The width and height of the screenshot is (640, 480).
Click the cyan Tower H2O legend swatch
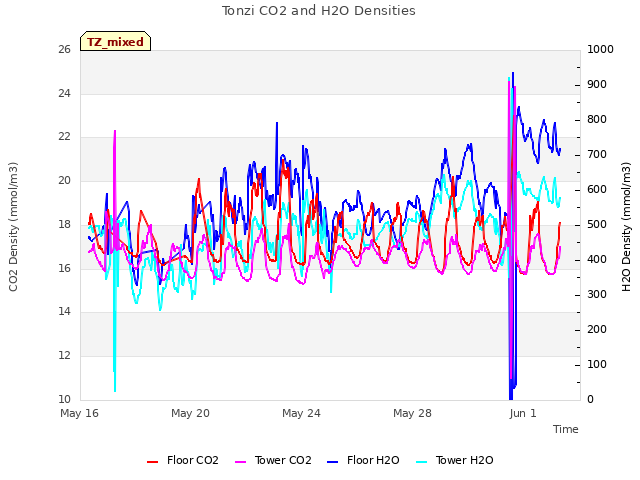coord(422,462)
